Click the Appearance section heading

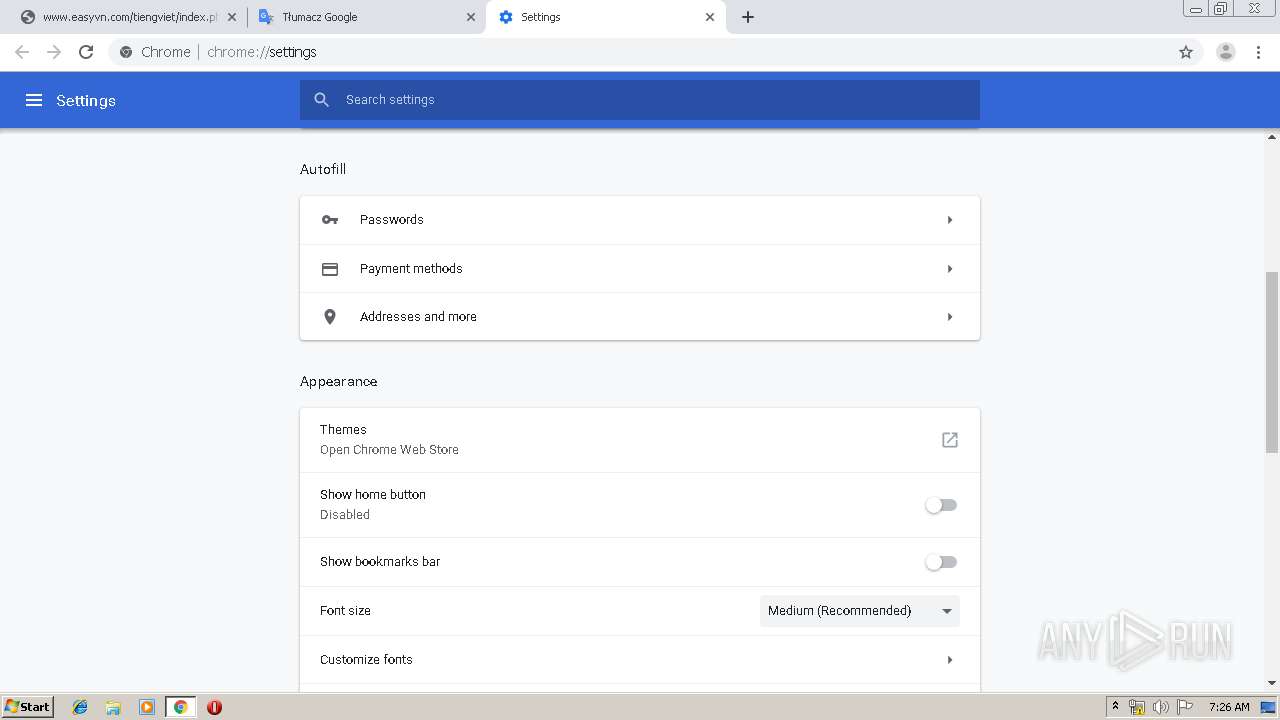339,382
